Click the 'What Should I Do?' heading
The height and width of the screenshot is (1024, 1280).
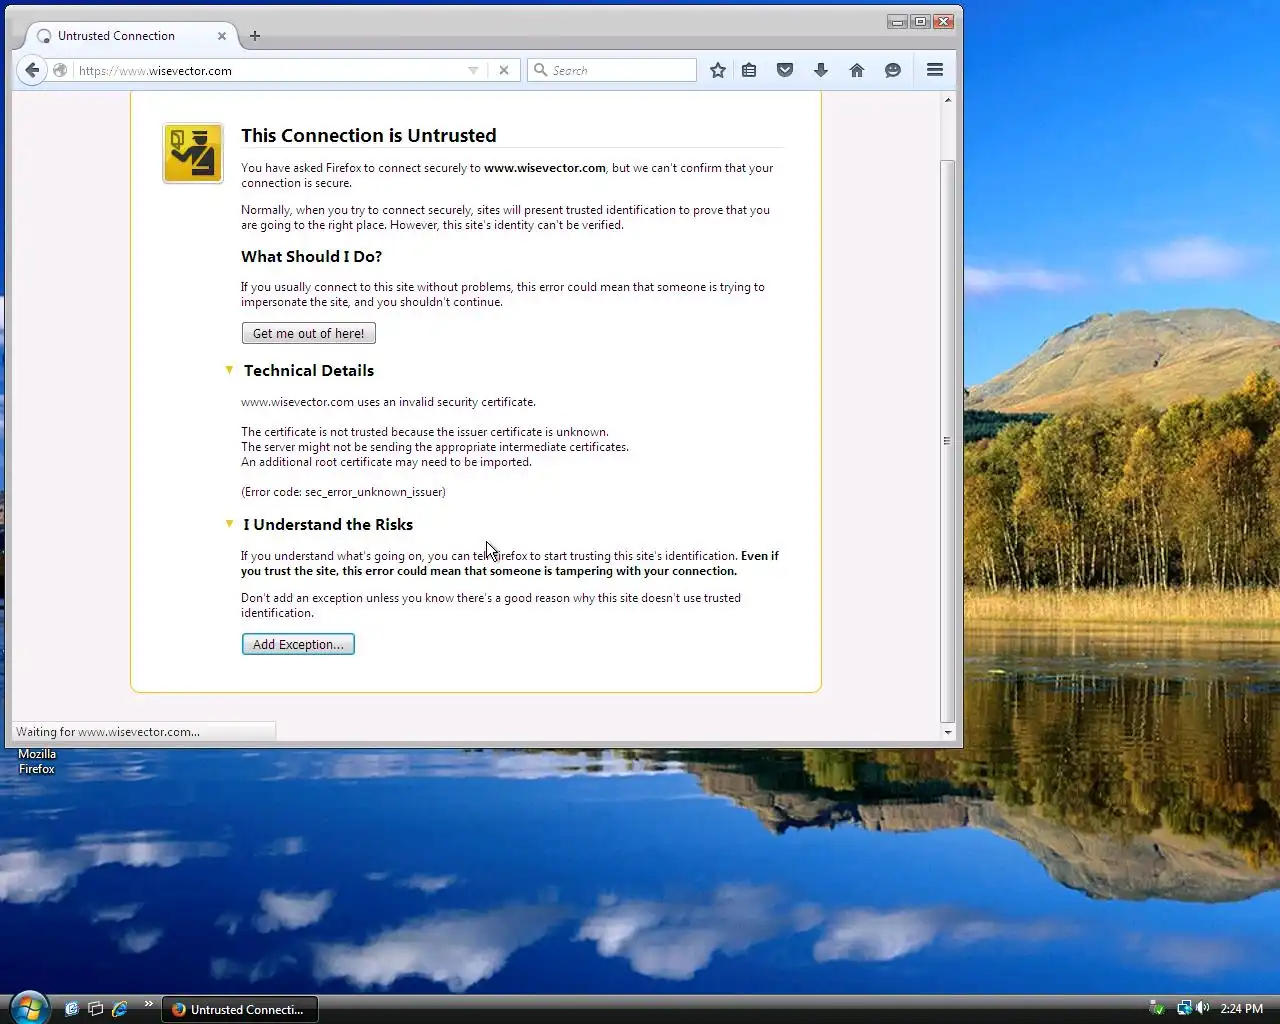tap(311, 256)
